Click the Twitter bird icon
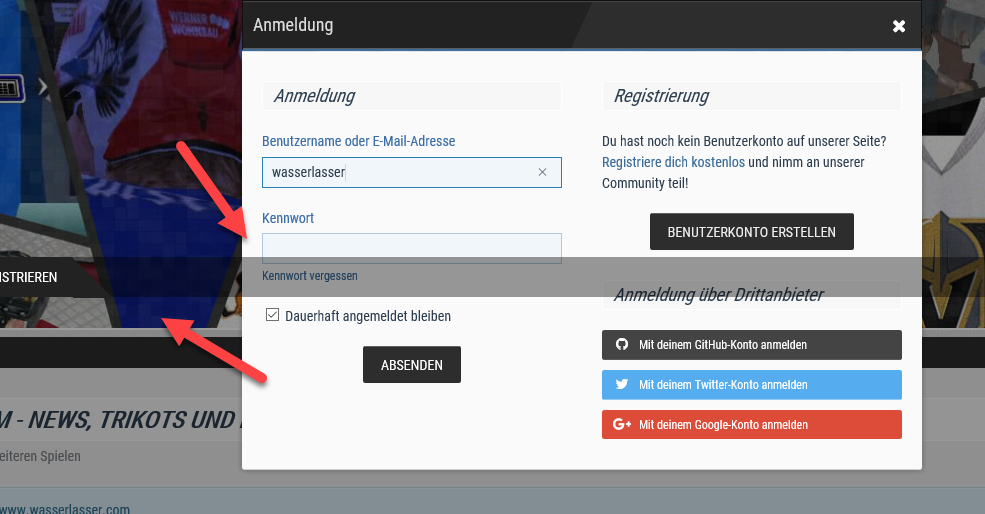Image resolution: width=985 pixels, height=514 pixels. coord(621,384)
